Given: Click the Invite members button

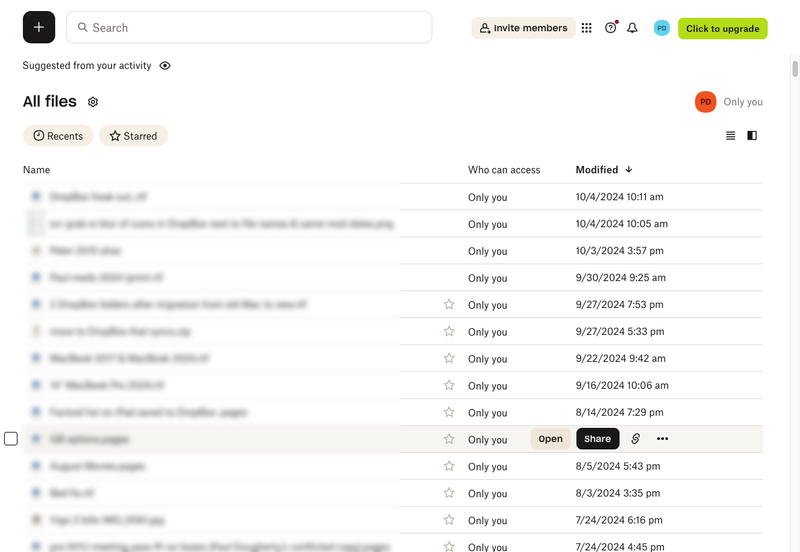Looking at the screenshot, I should click(x=523, y=28).
